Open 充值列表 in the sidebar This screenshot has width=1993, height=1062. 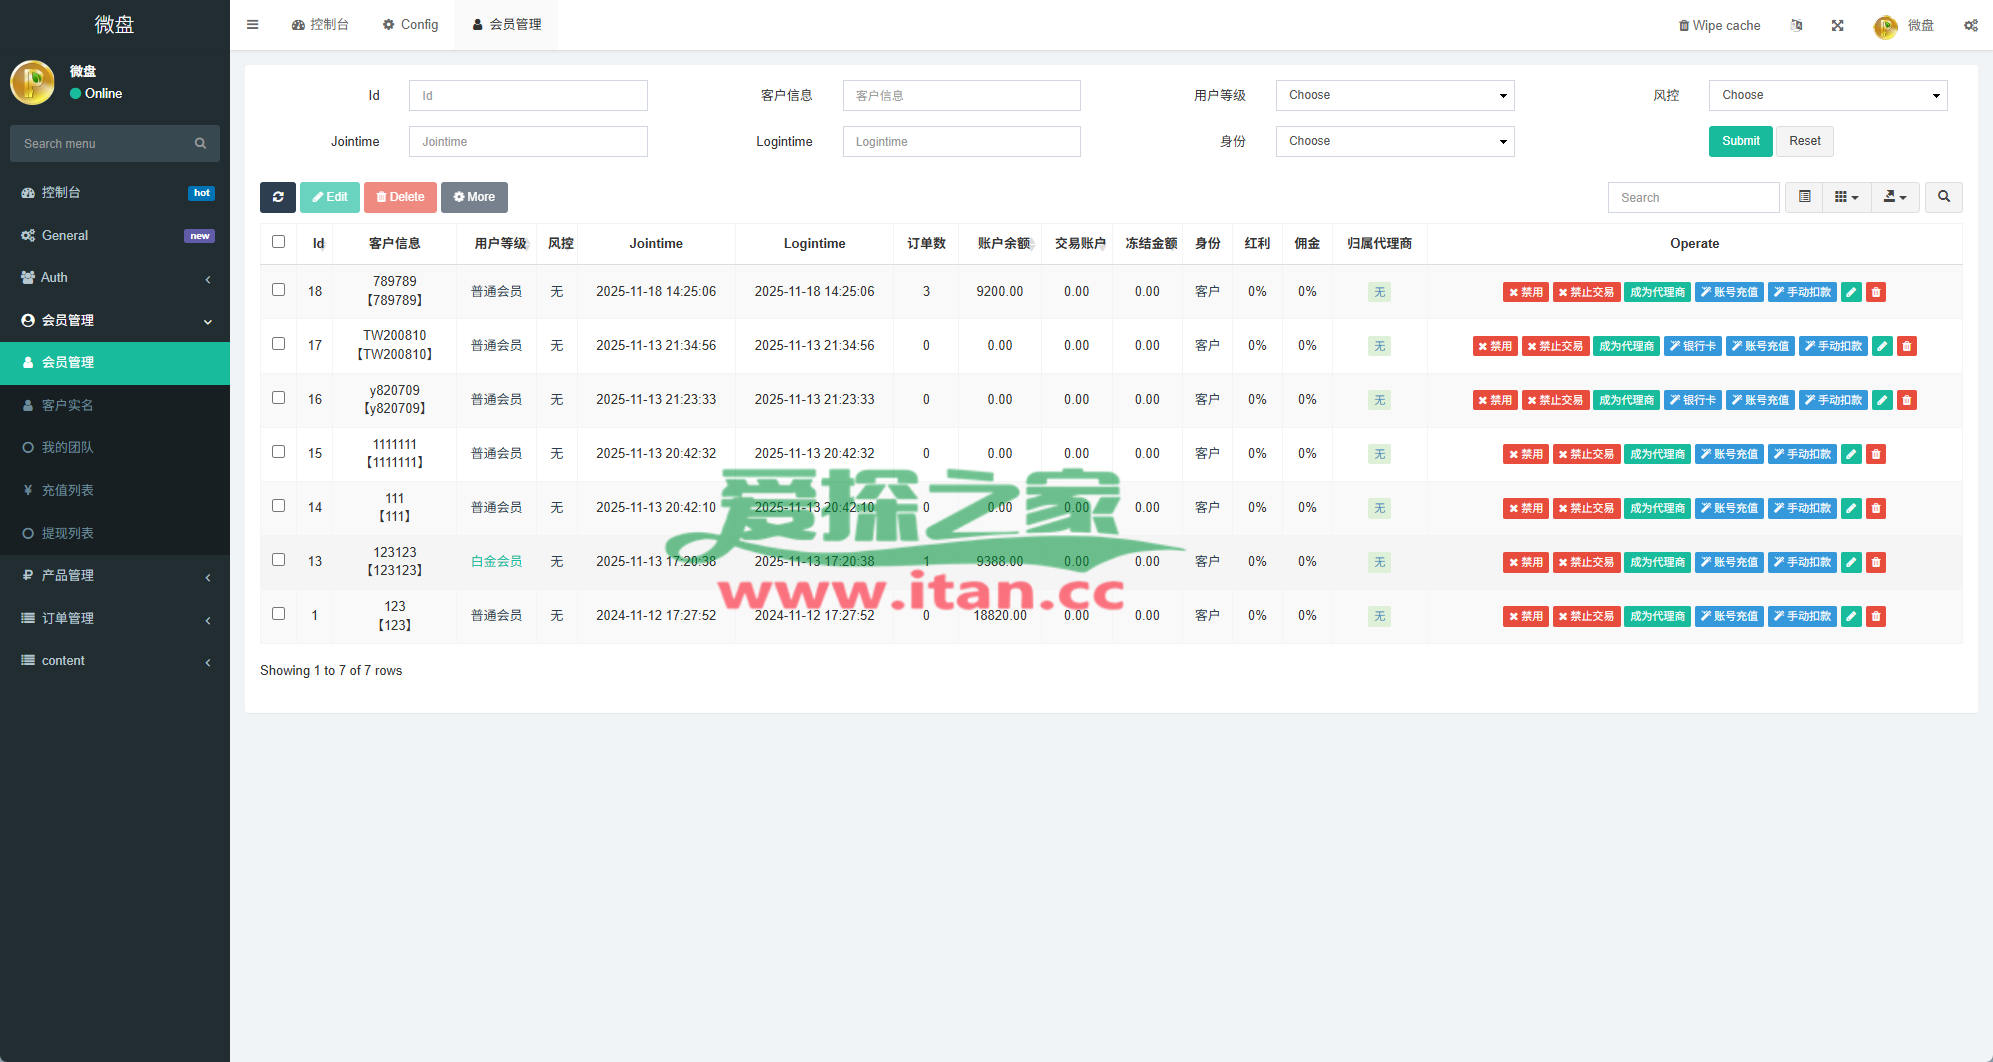(68, 490)
